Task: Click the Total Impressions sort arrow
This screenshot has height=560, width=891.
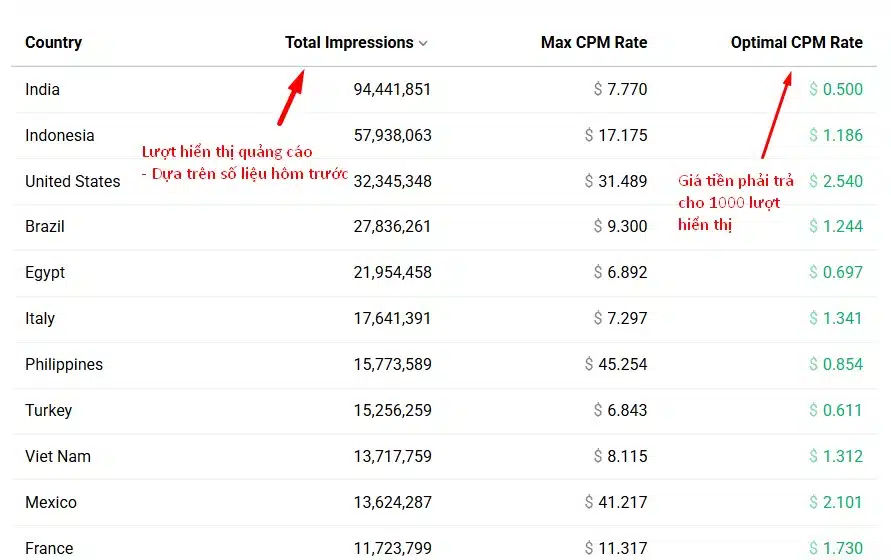Action: [423, 44]
